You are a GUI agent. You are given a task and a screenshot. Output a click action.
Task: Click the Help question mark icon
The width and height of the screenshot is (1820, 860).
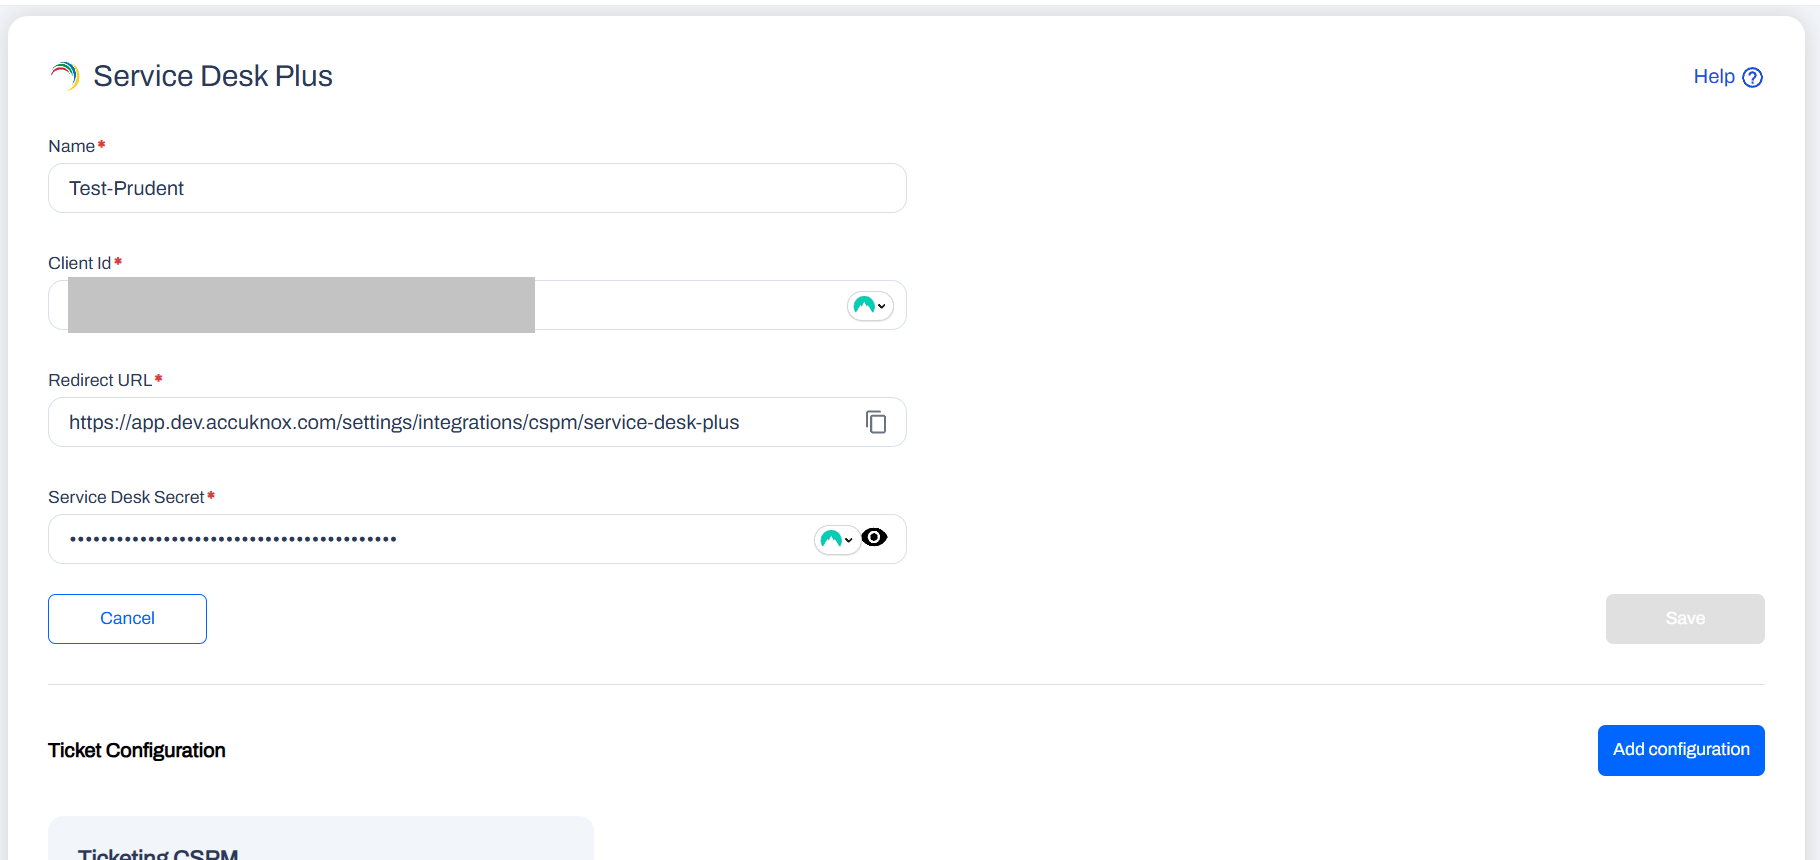(1752, 78)
